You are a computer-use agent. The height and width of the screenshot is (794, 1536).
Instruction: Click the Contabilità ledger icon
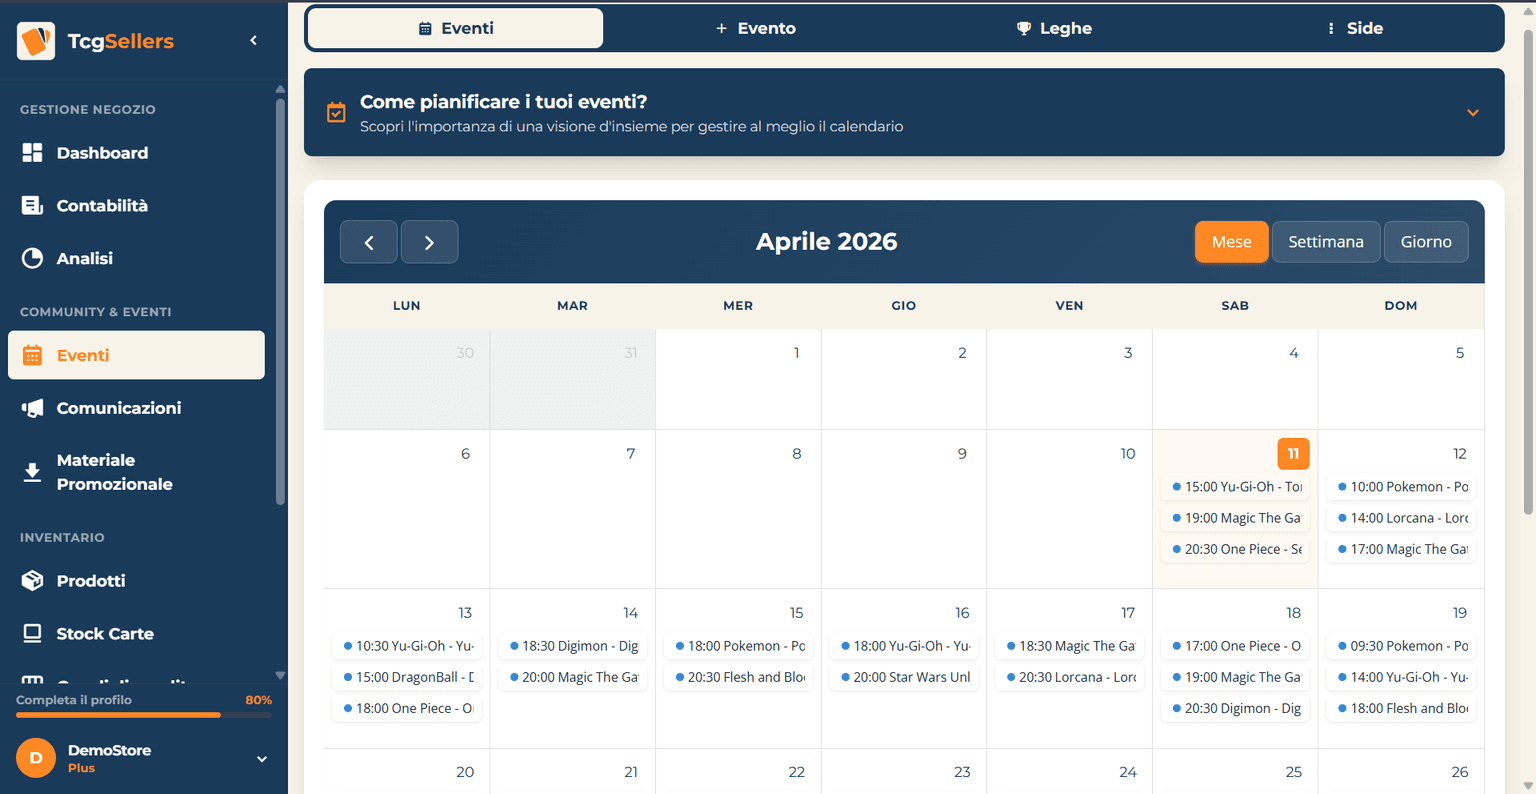[32, 205]
